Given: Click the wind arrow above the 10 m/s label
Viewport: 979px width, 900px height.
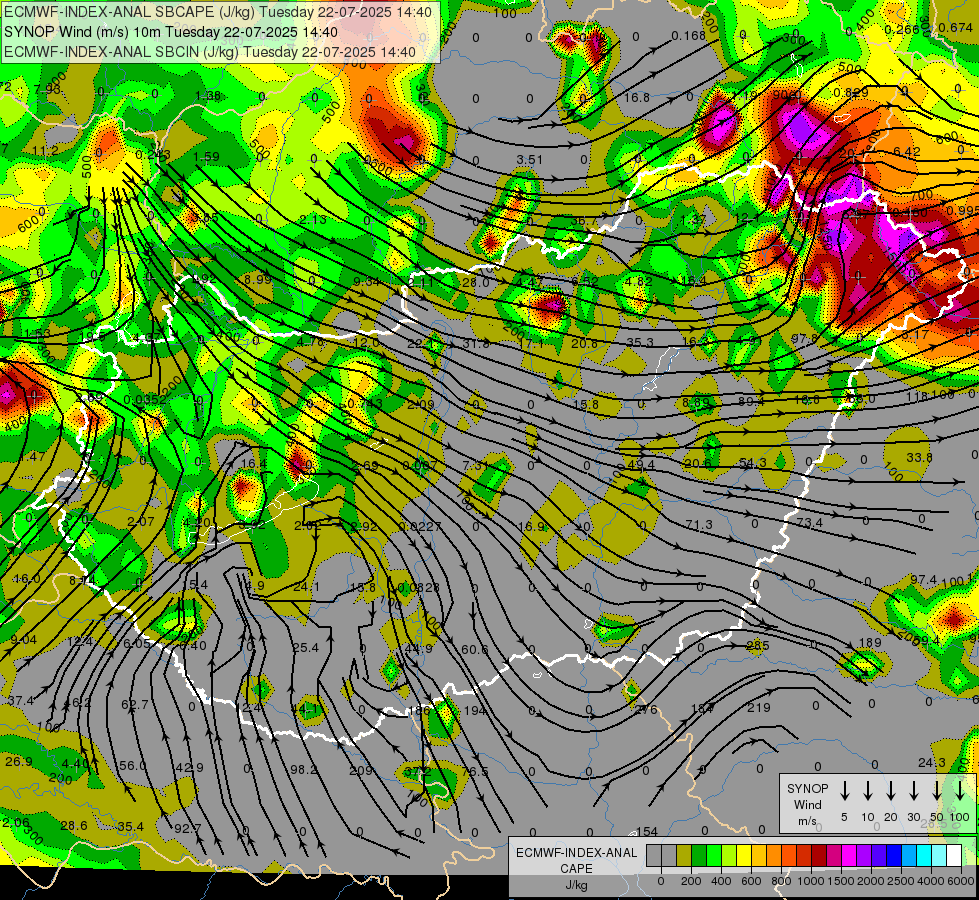Looking at the screenshot, I should [867, 791].
